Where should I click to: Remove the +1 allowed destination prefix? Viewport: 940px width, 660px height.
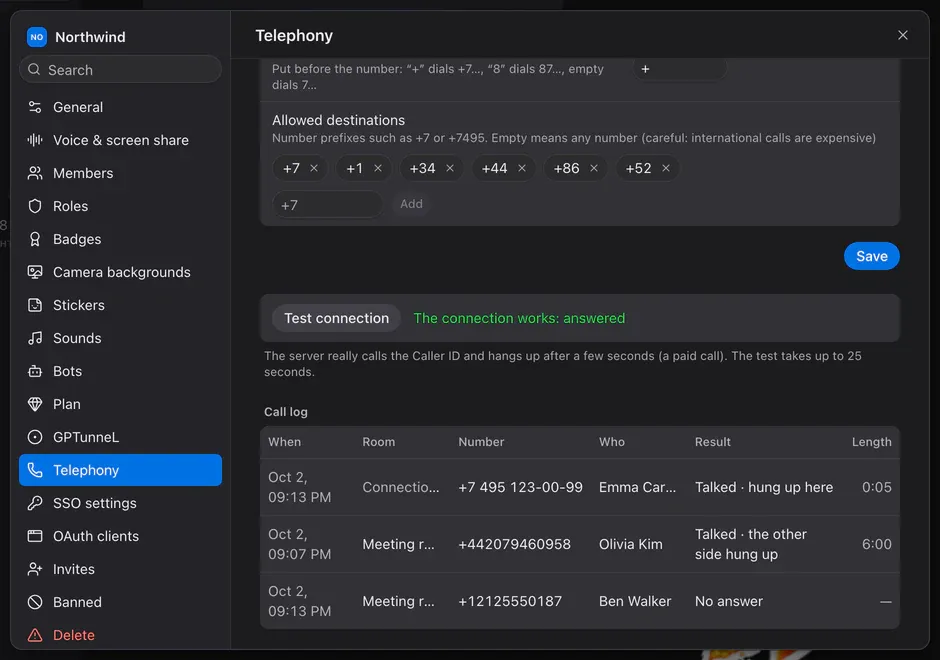click(x=378, y=168)
